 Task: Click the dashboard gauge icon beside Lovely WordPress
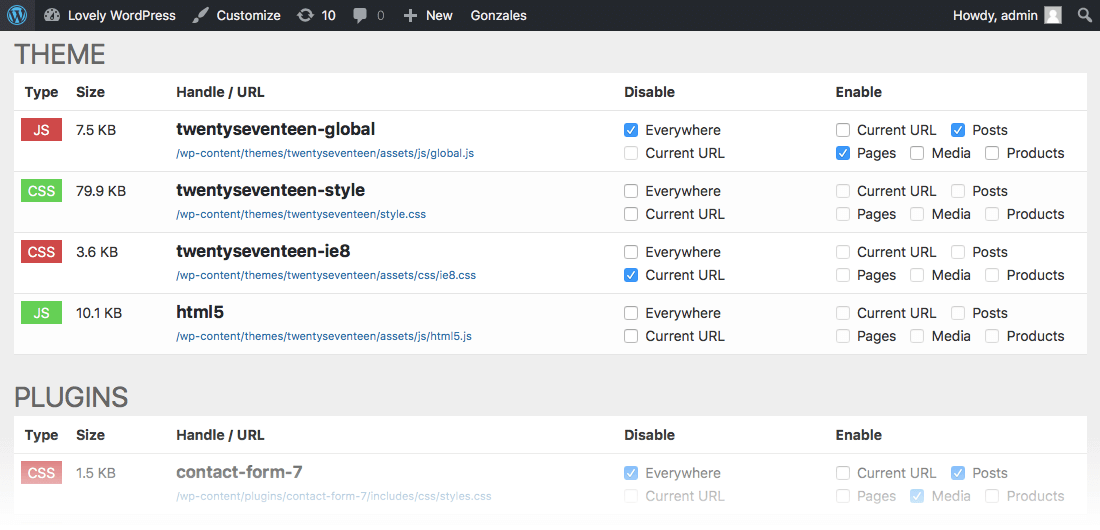tap(52, 15)
